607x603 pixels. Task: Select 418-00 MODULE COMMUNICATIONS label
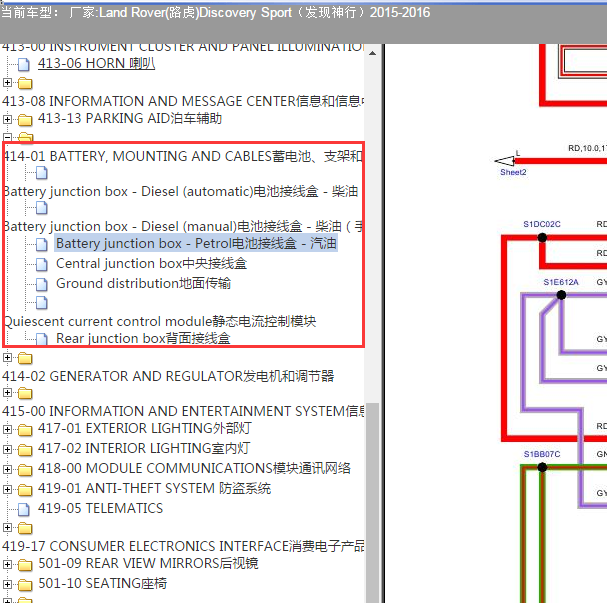[194, 469]
